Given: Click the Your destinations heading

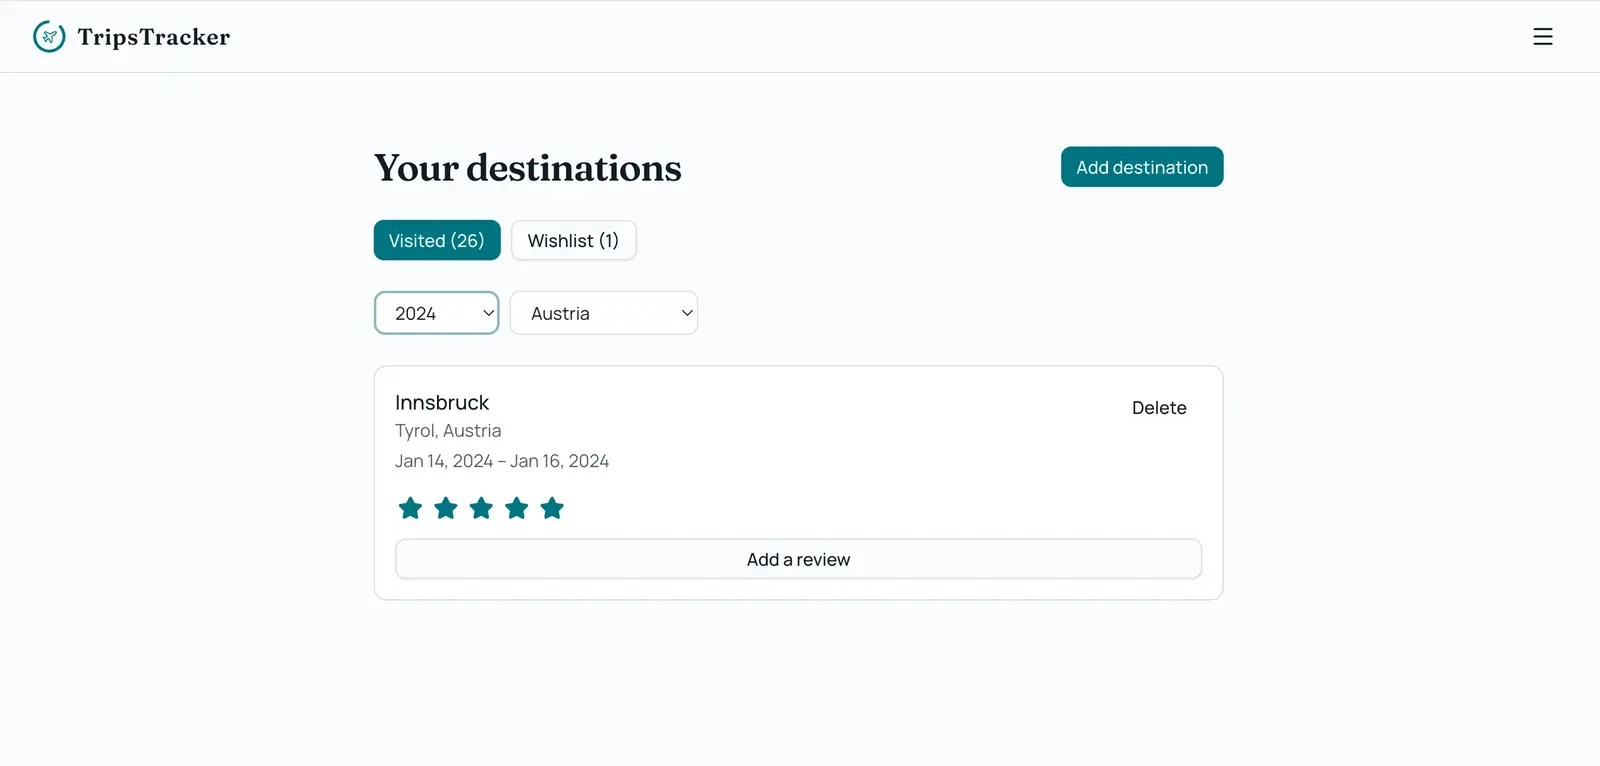Looking at the screenshot, I should [528, 168].
